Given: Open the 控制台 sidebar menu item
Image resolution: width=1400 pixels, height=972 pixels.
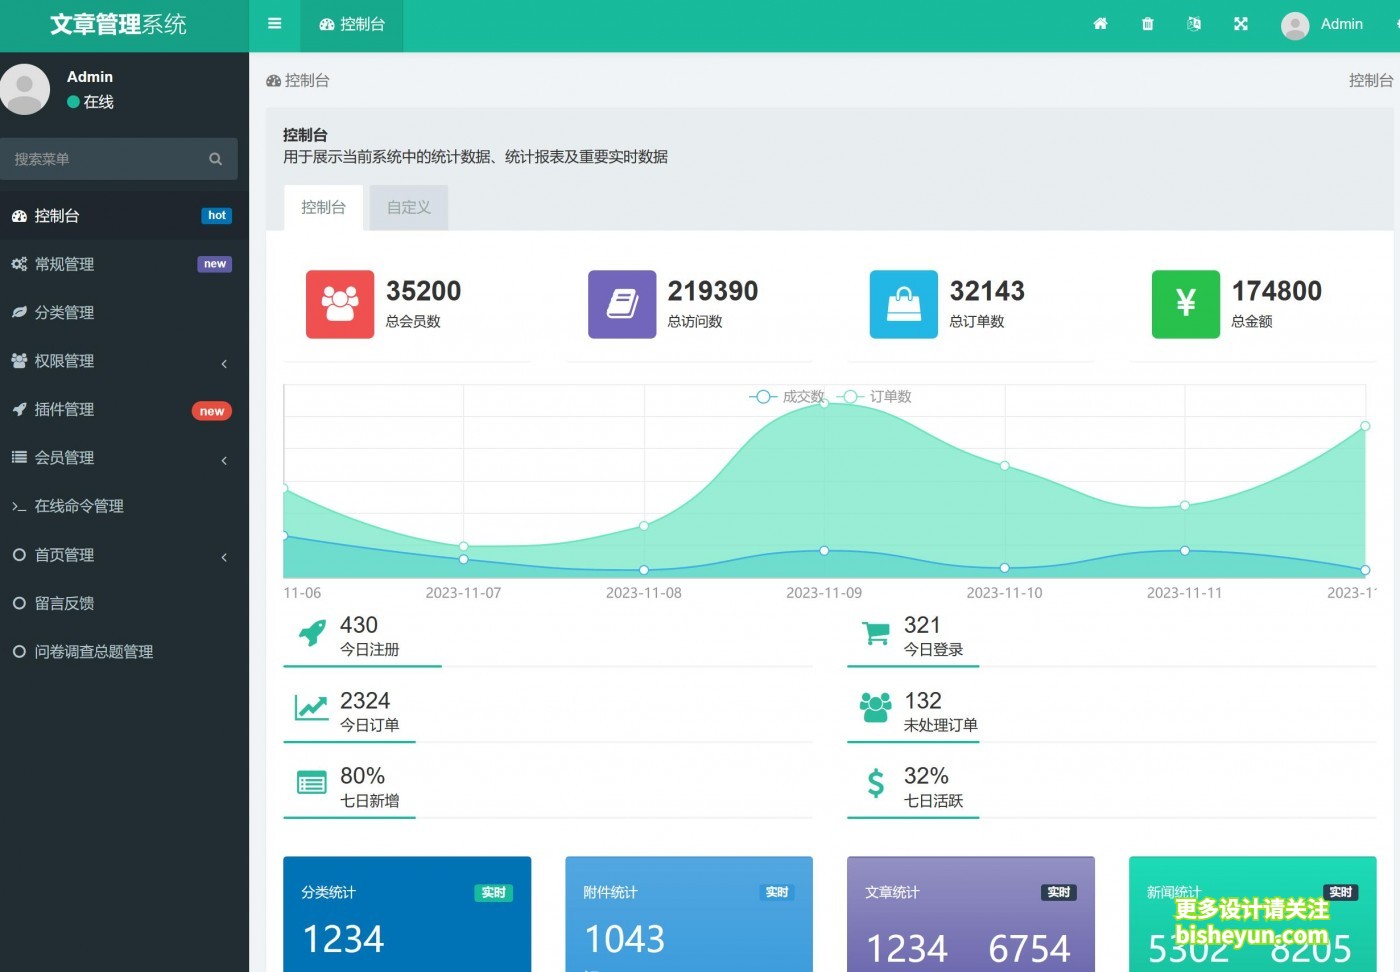Looking at the screenshot, I should [x=124, y=216].
